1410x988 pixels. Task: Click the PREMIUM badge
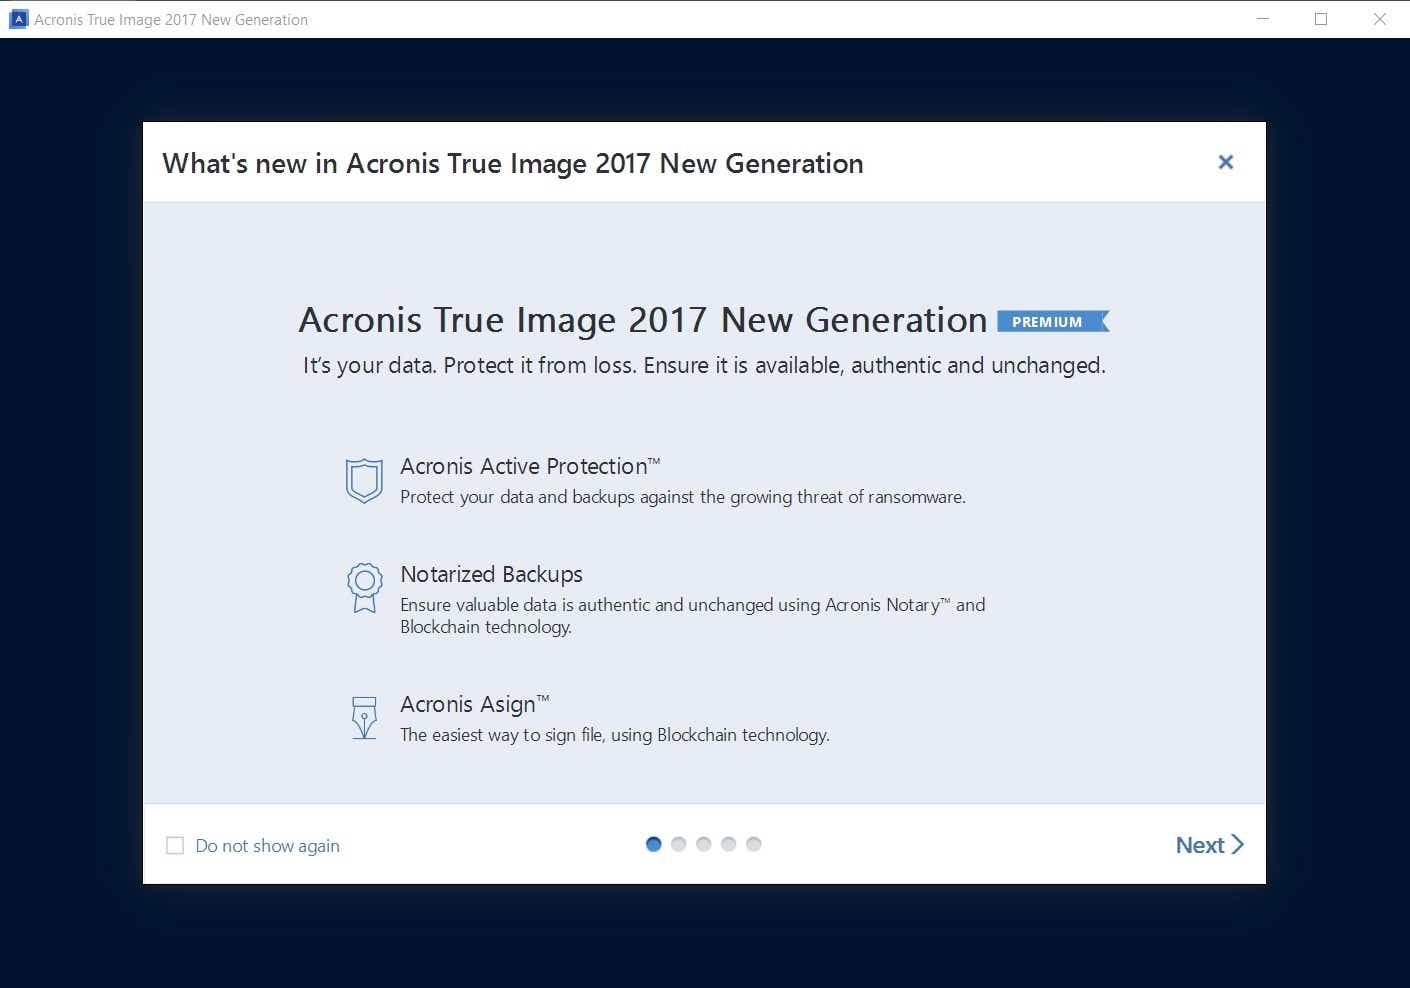1053,321
